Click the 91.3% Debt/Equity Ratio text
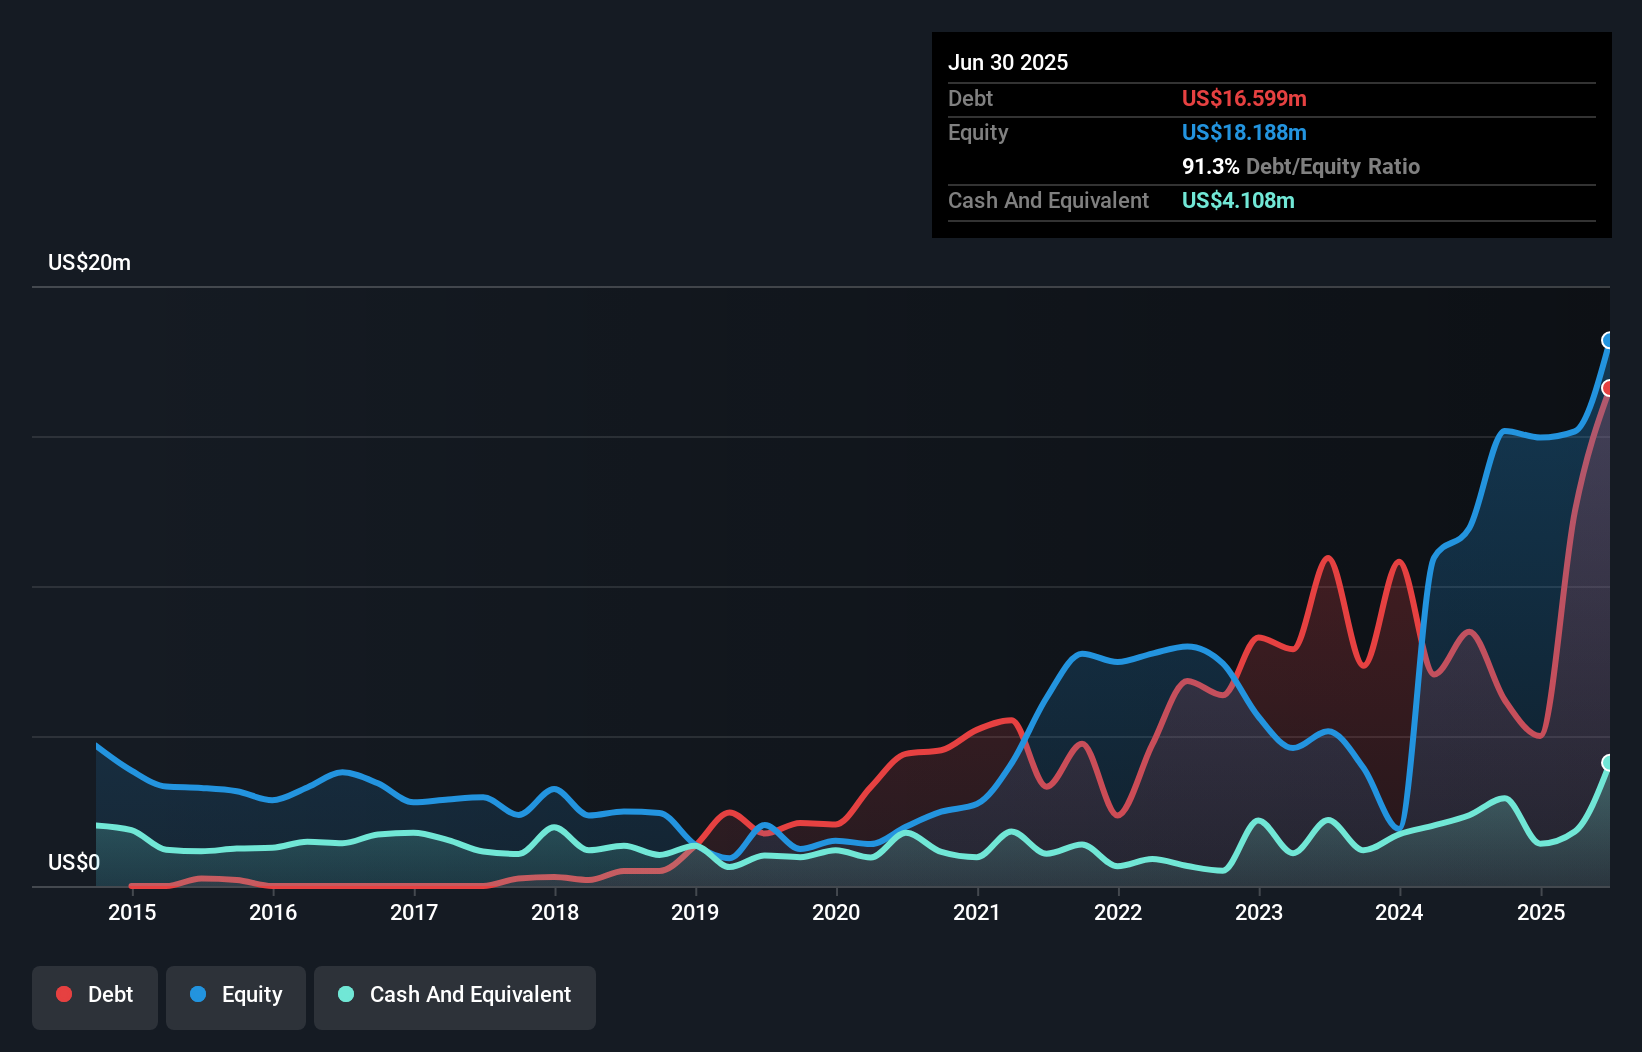This screenshot has width=1642, height=1052. tap(1300, 166)
